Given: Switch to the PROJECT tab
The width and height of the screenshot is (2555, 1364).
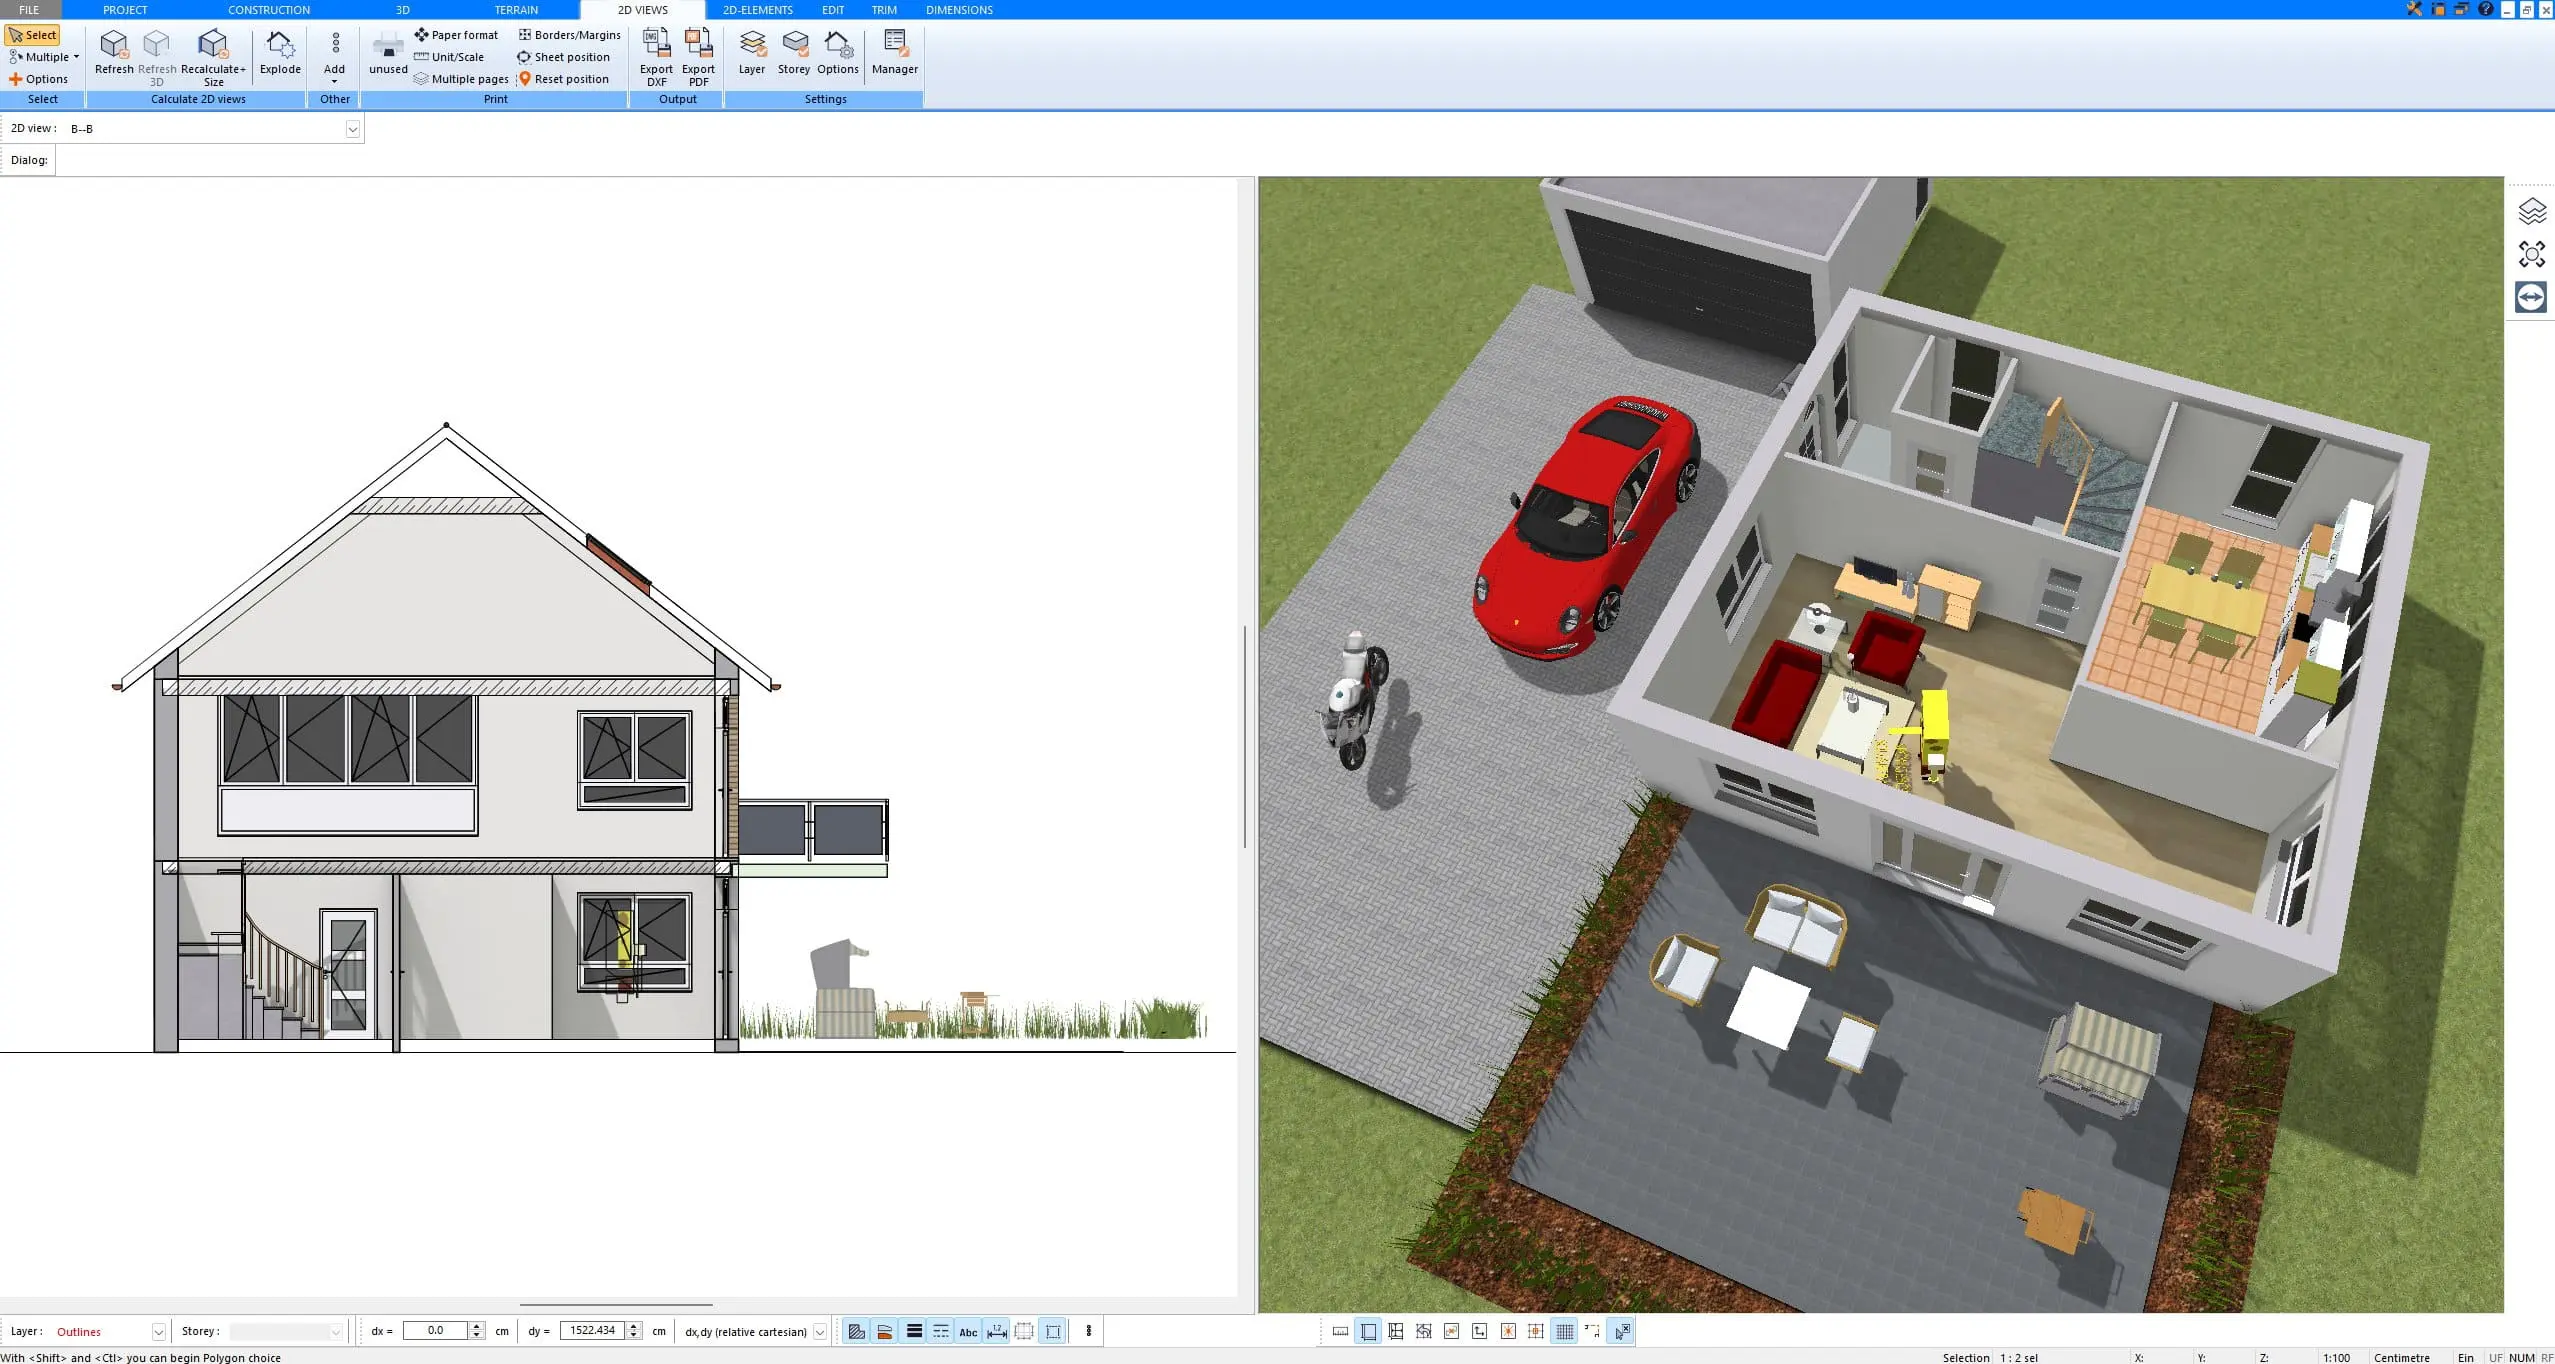Looking at the screenshot, I should coord(125,9).
